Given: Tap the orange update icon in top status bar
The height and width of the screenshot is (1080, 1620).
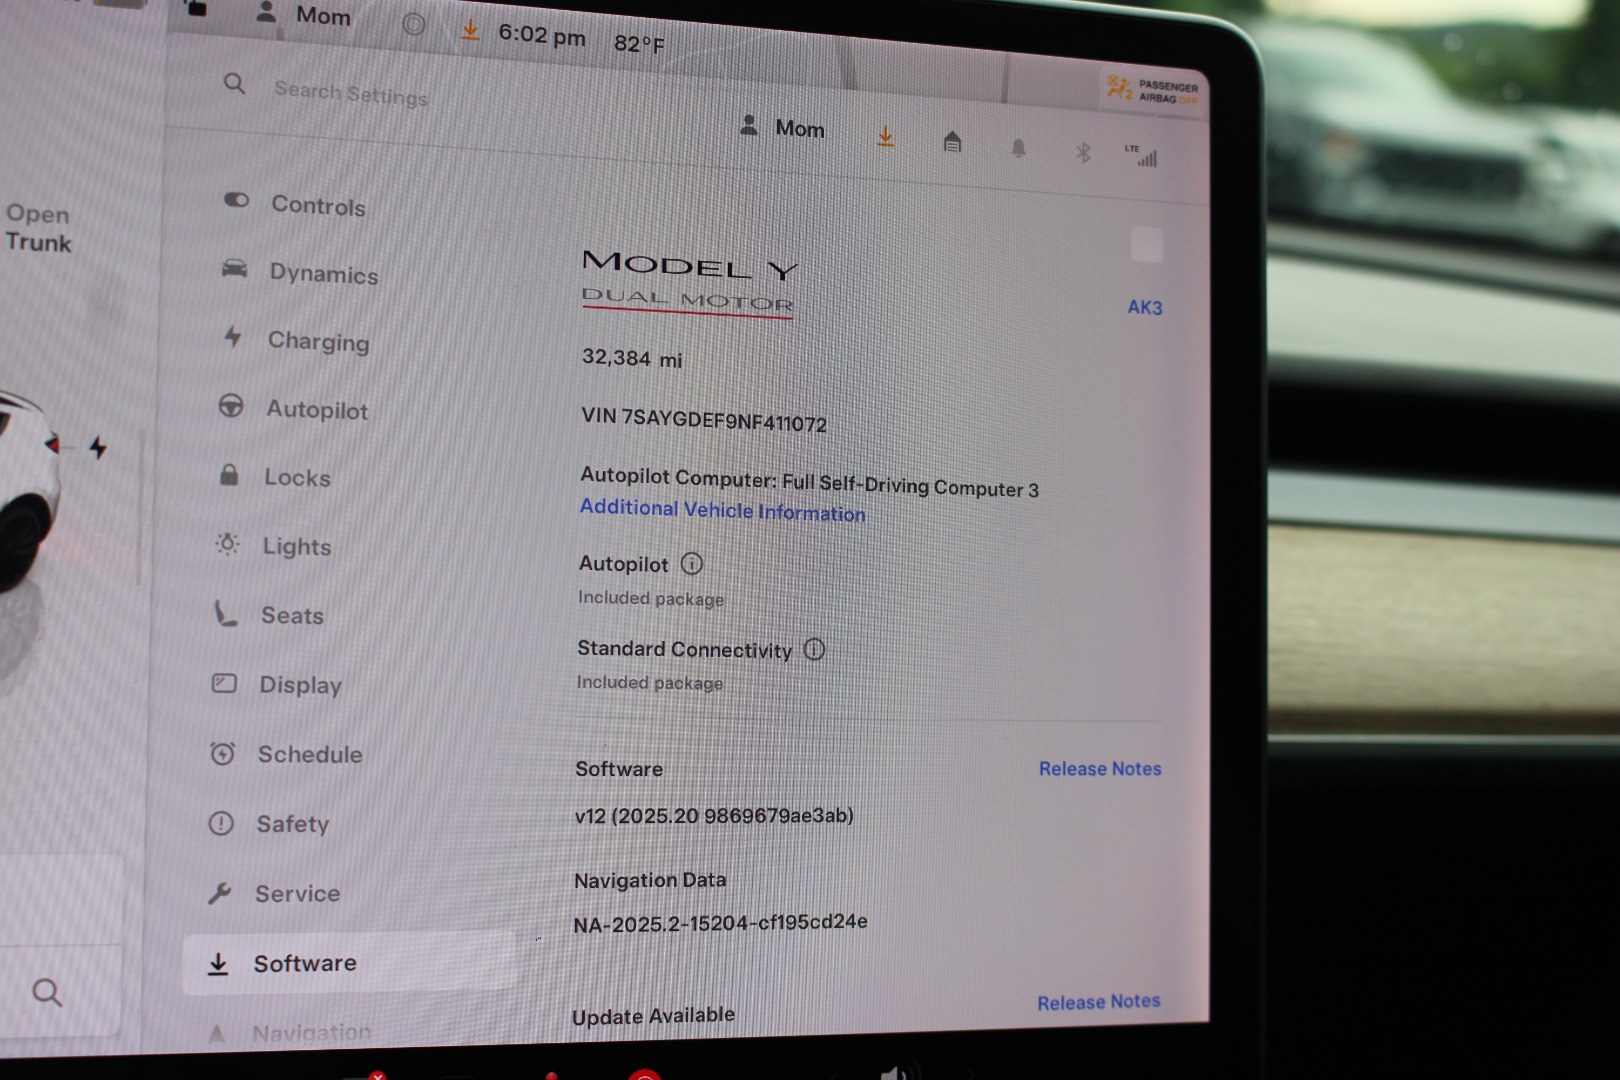Looking at the screenshot, I should tap(469, 30).
